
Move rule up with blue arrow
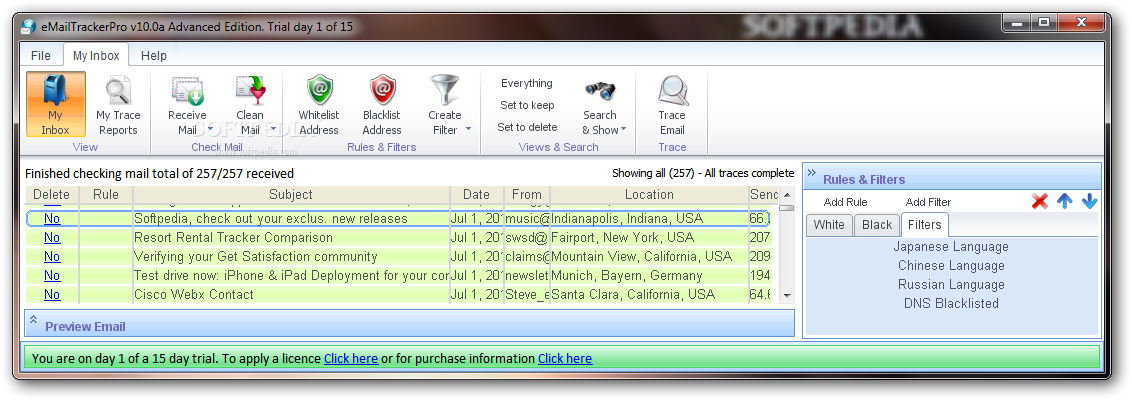click(1065, 201)
